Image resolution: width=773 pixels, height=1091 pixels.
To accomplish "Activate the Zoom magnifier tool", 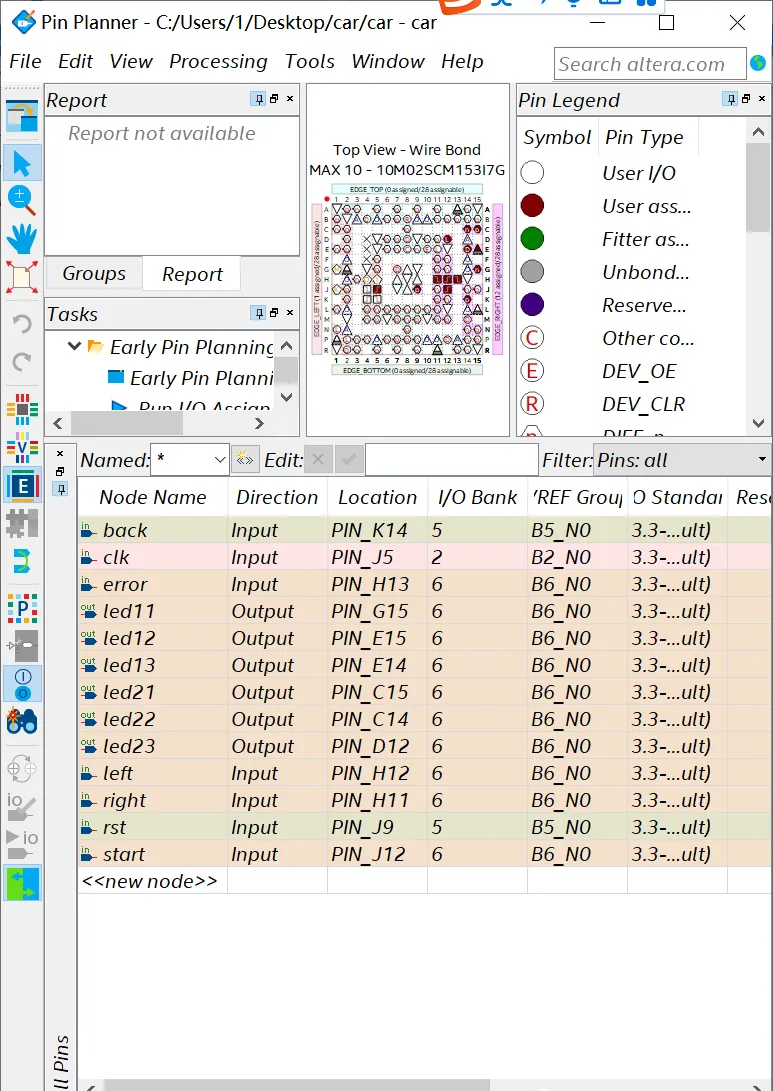I will click(22, 201).
